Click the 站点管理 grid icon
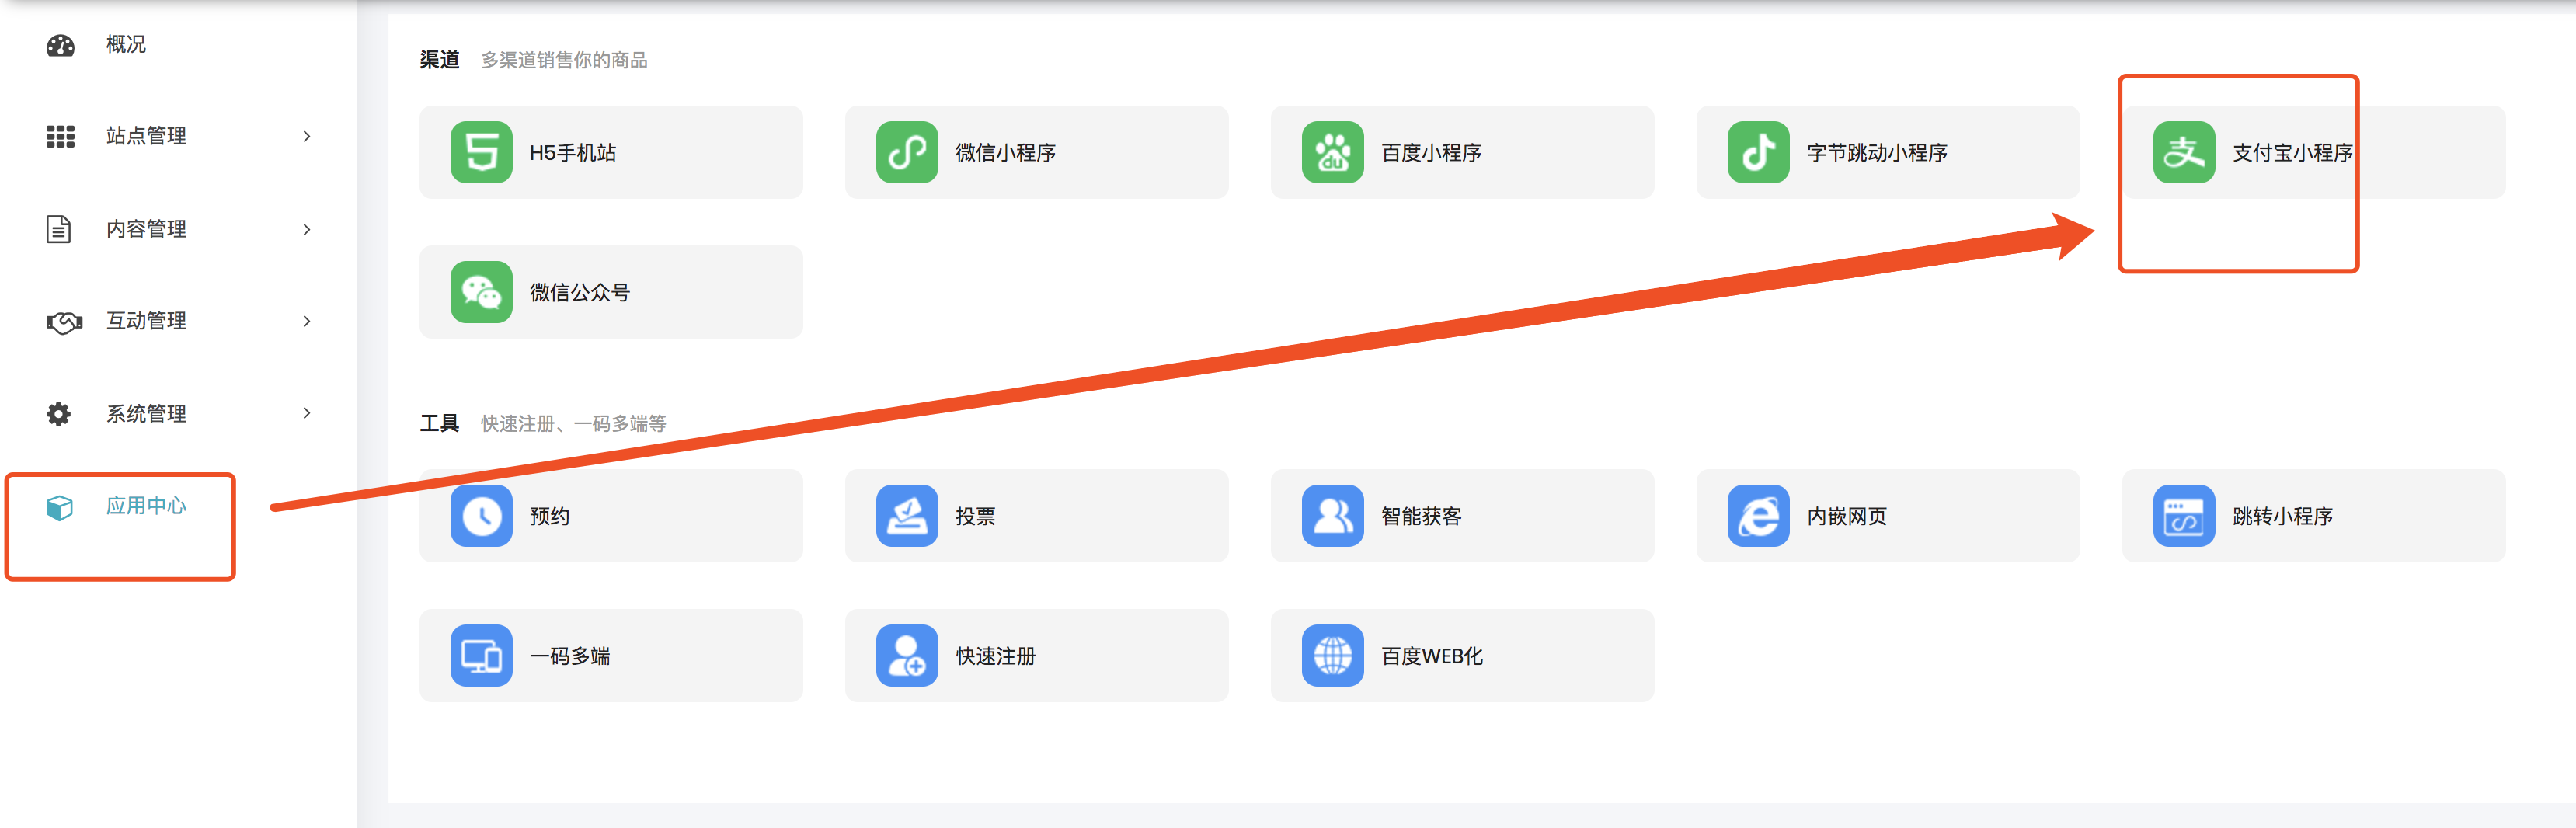The height and width of the screenshot is (828, 2576). [x=60, y=136]
